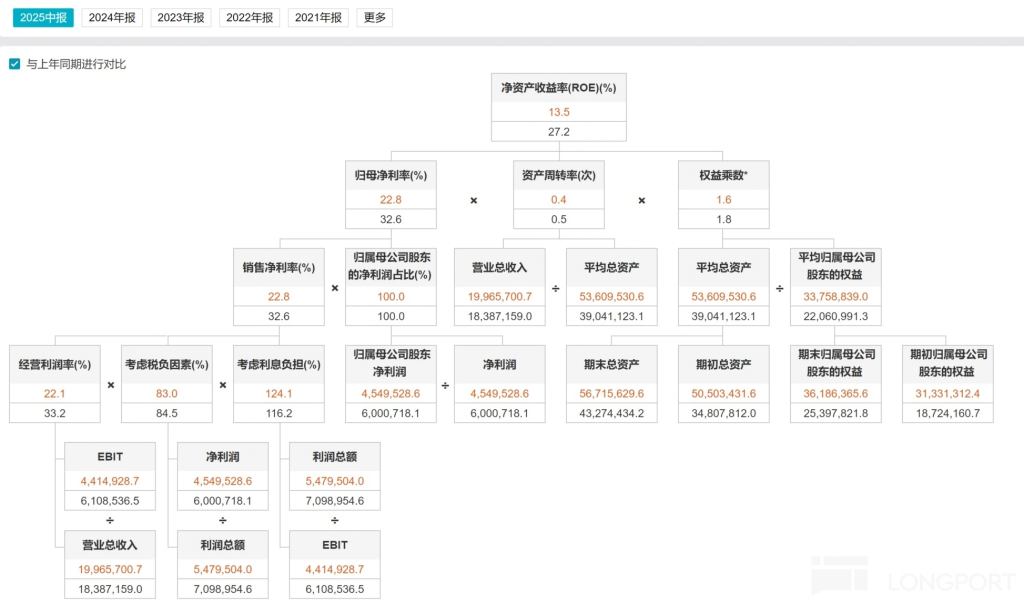This screenshot has height=604, width=1024.
Task: Open the 2023年报 report tab
Action: tap(181, 18)
